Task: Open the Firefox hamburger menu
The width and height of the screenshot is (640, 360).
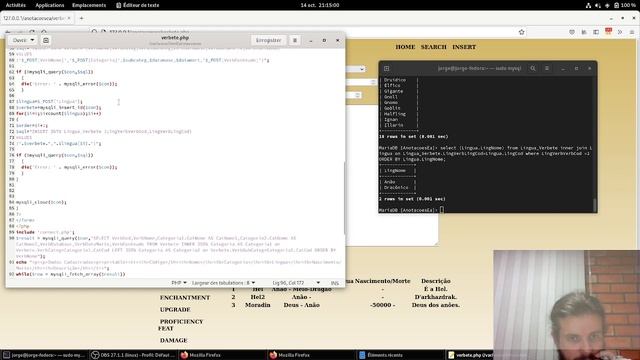Action: [631, 32]
